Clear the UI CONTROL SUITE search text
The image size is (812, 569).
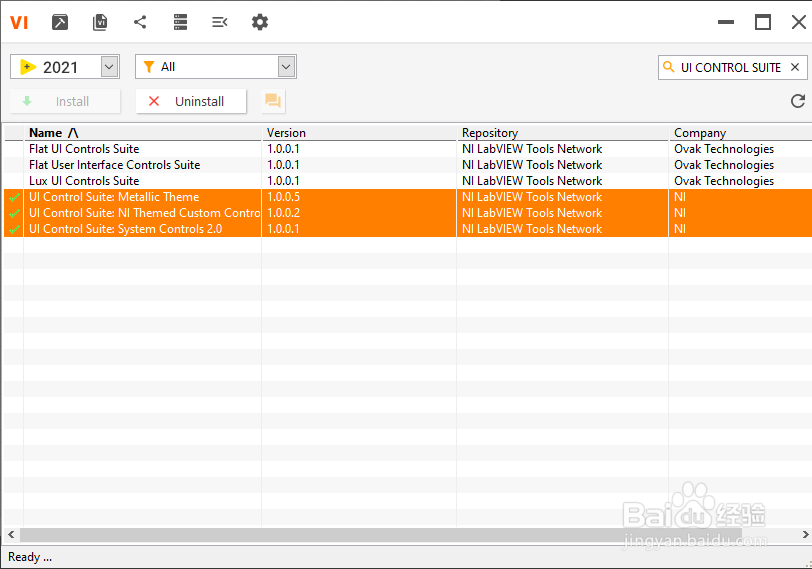795,67
